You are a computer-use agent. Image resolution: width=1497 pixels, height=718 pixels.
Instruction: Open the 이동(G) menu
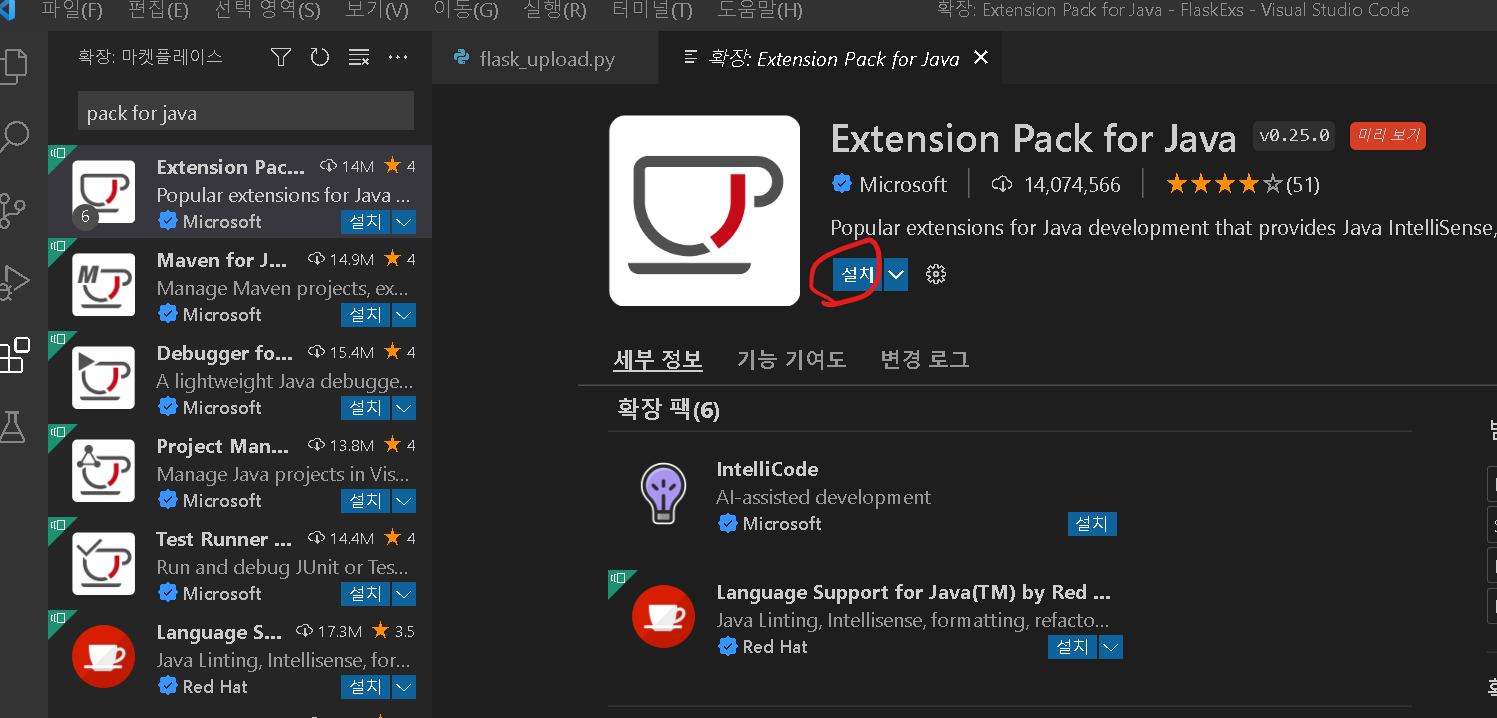tap(465, 11)
